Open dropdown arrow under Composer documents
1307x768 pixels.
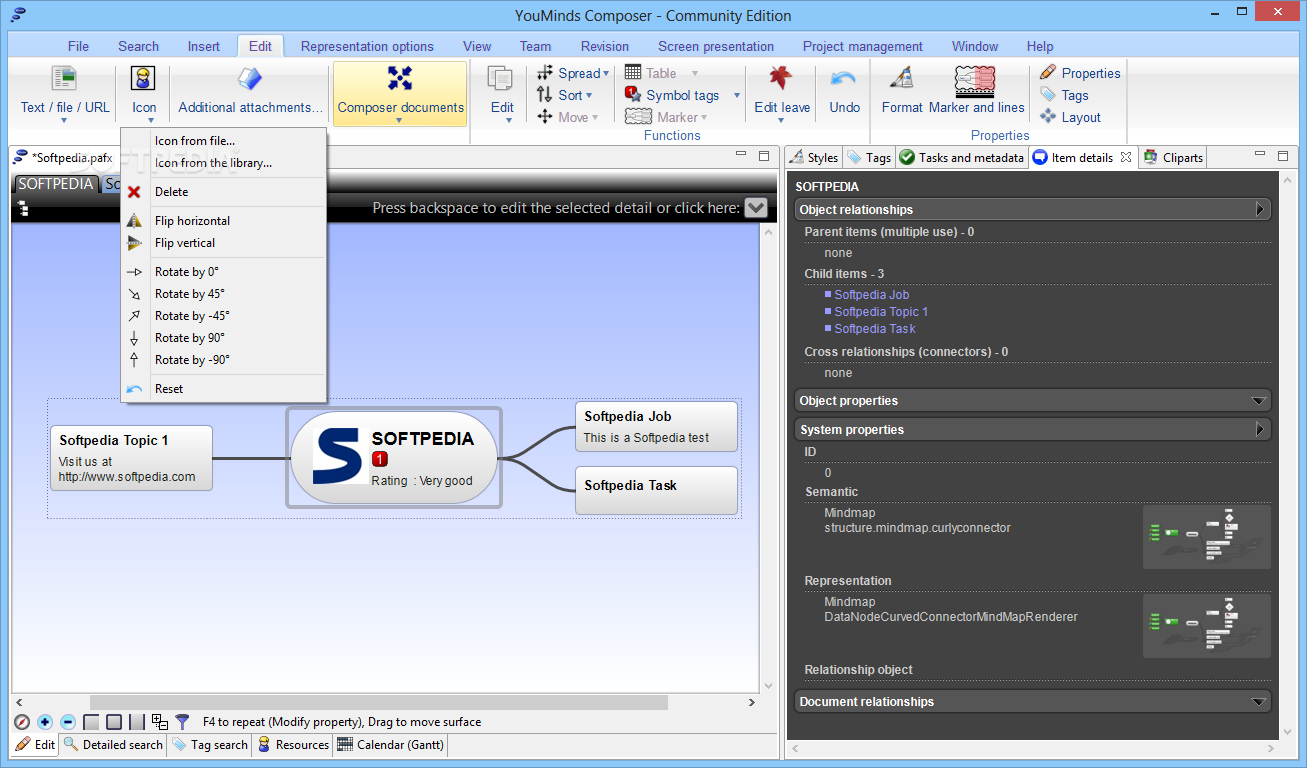click(x=400, y=121)
